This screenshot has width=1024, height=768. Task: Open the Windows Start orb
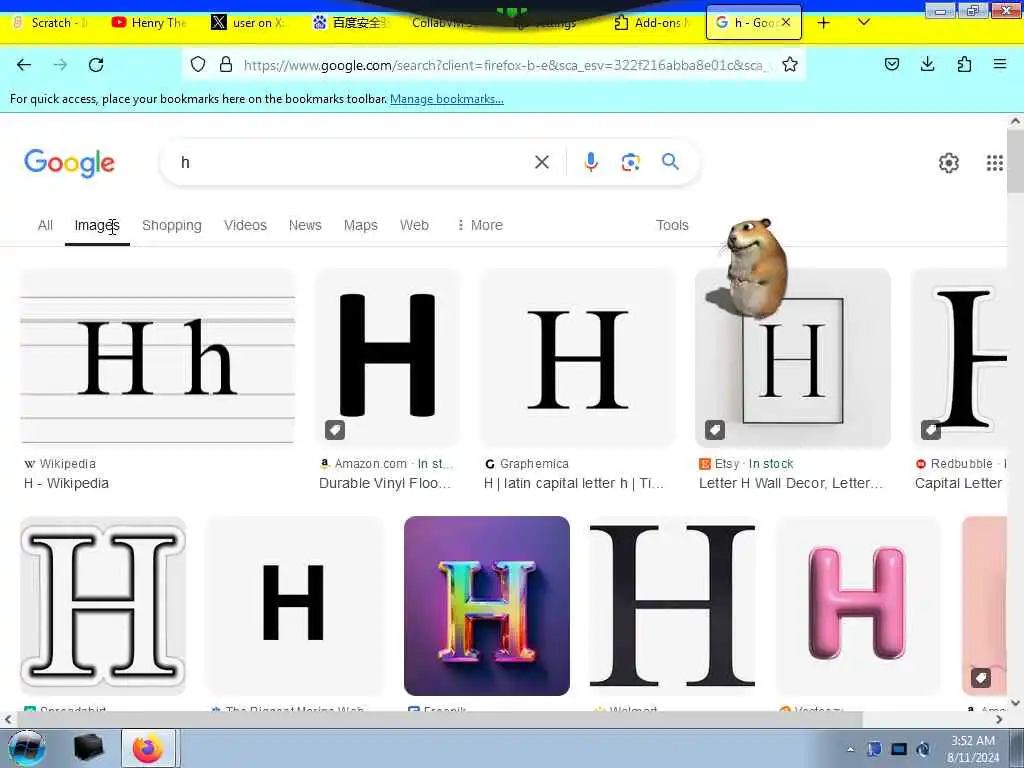[x=26, y=748]
